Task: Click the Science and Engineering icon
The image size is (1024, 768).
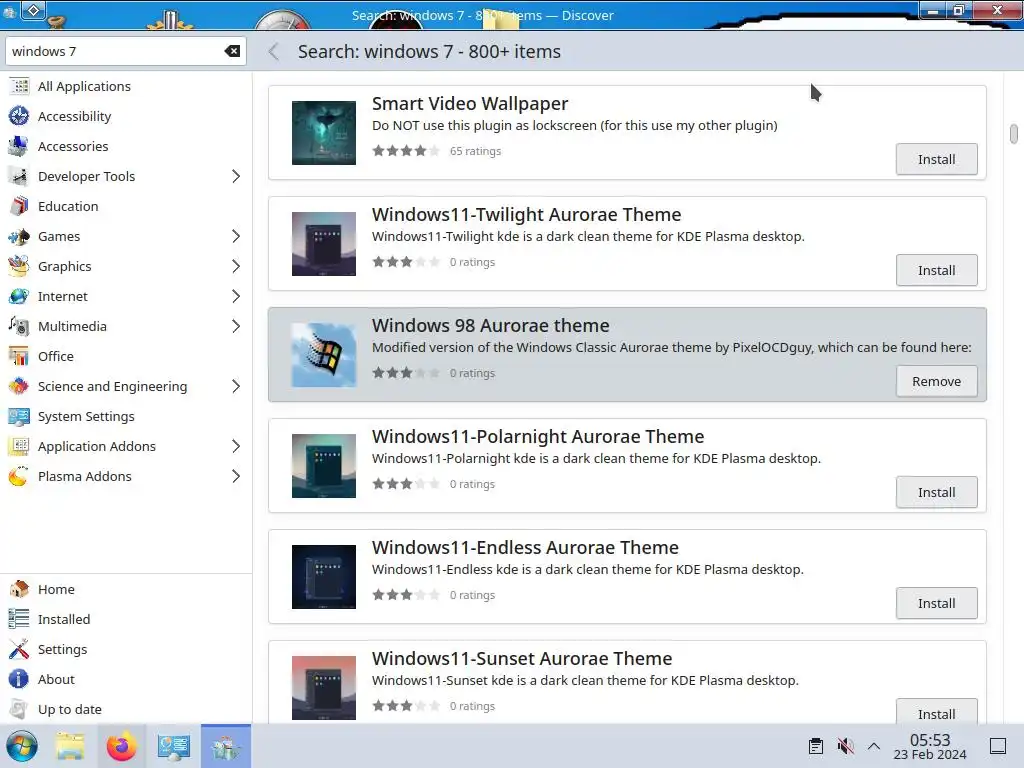Action: [x=19, y=387]
